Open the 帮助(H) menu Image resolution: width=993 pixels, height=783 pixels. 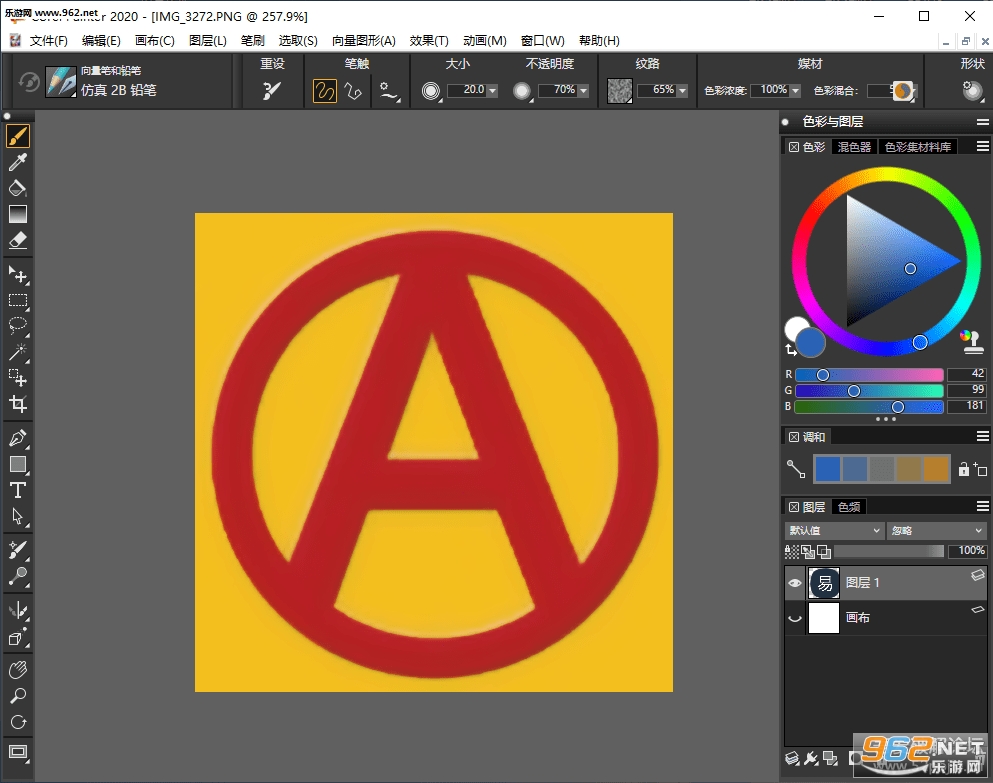coord(599,41)
